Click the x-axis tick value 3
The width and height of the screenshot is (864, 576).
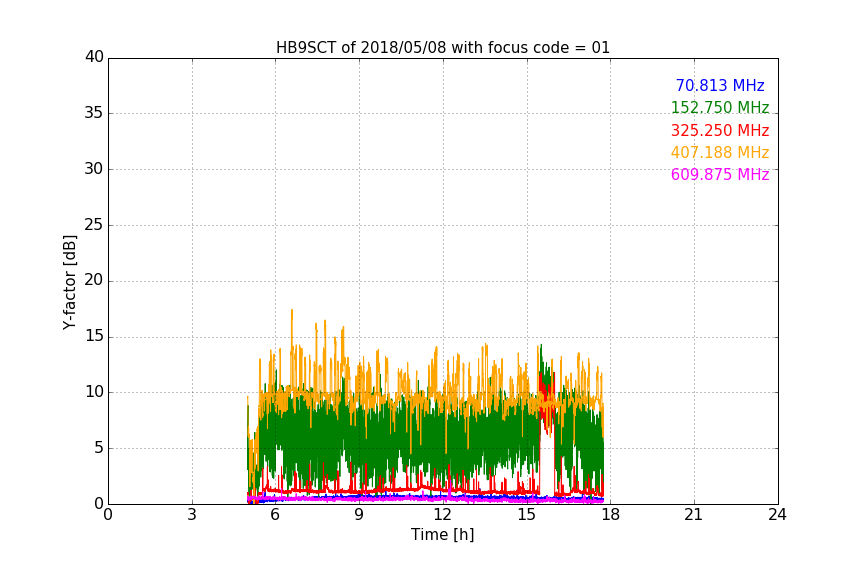coord(192,515)
